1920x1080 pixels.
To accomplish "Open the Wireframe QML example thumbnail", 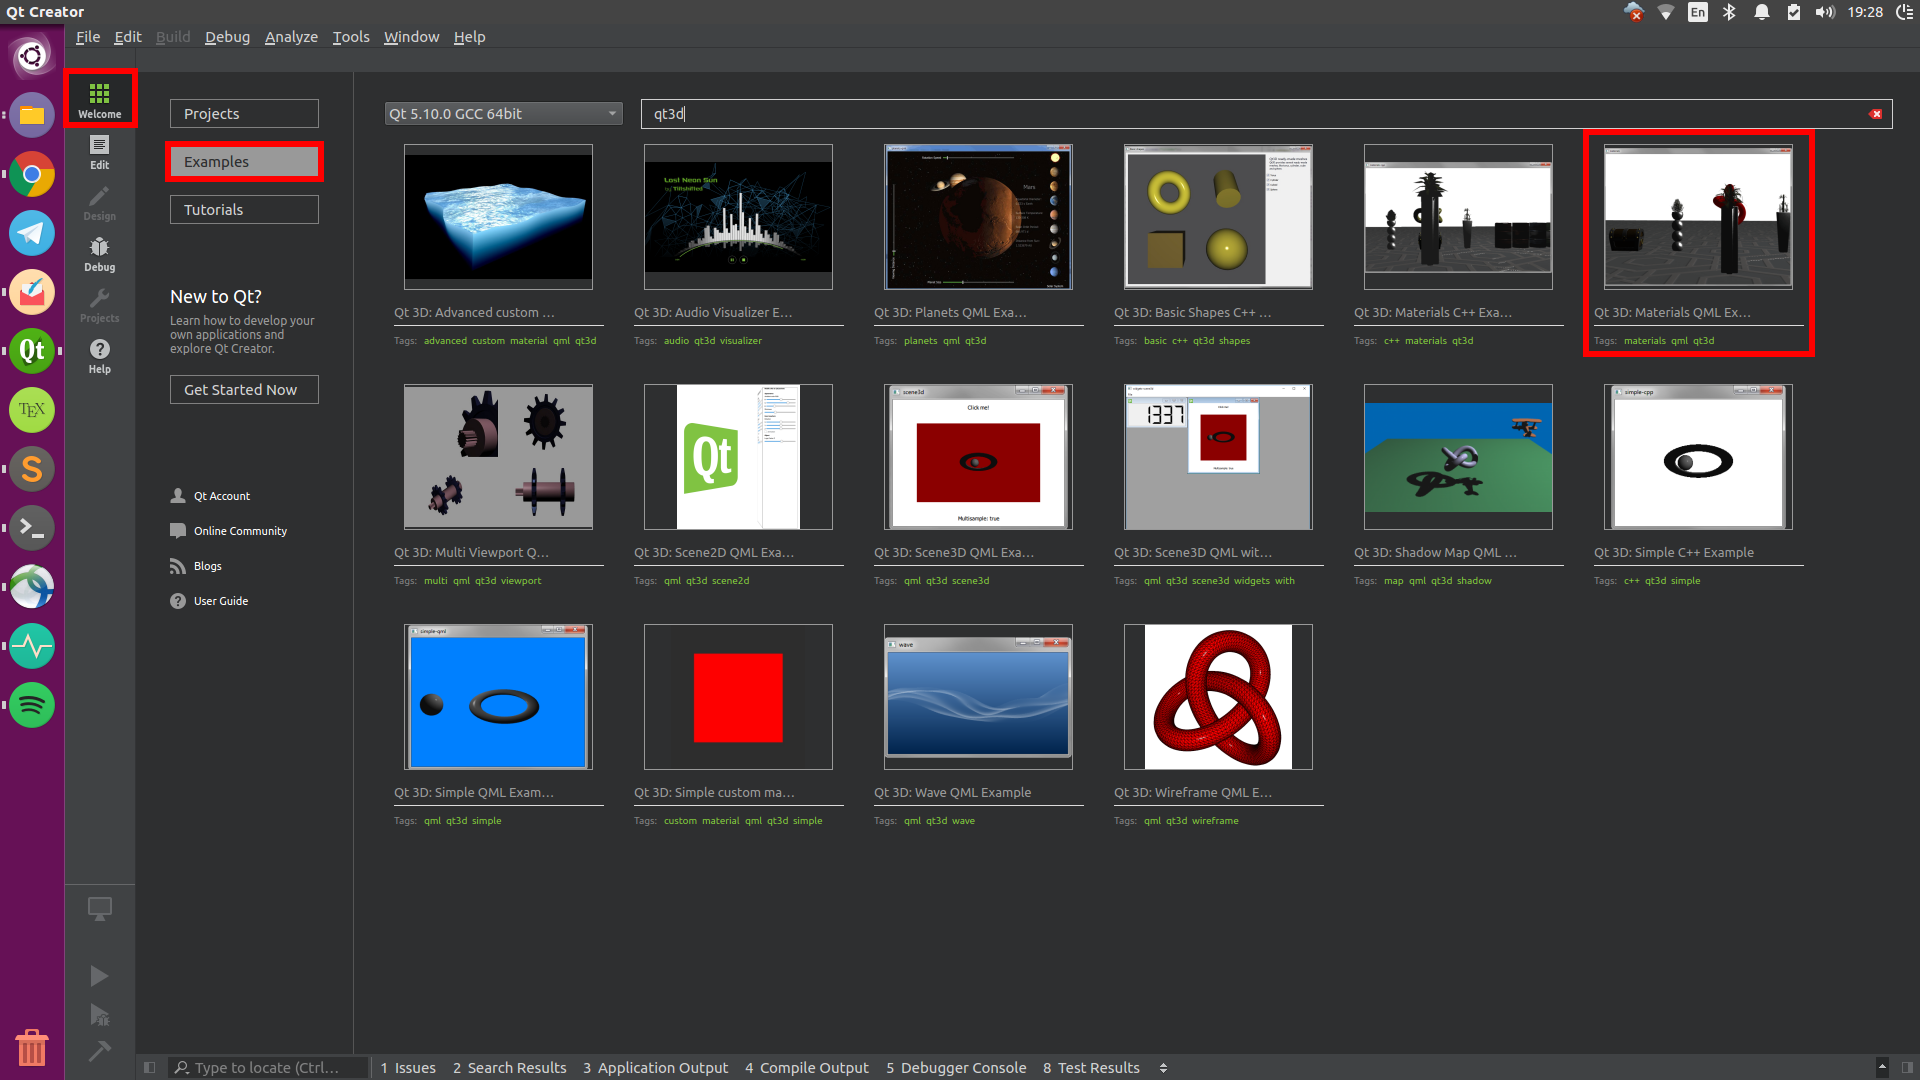I will (x=1218, y=697).
